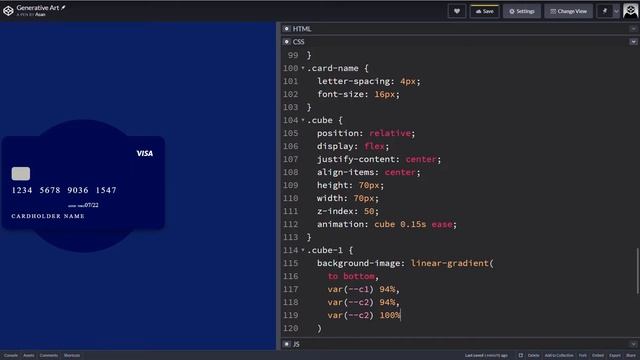Screen dimensions: 640x360
Task: Click the 'display: flex' line
Action: (353, 146)
